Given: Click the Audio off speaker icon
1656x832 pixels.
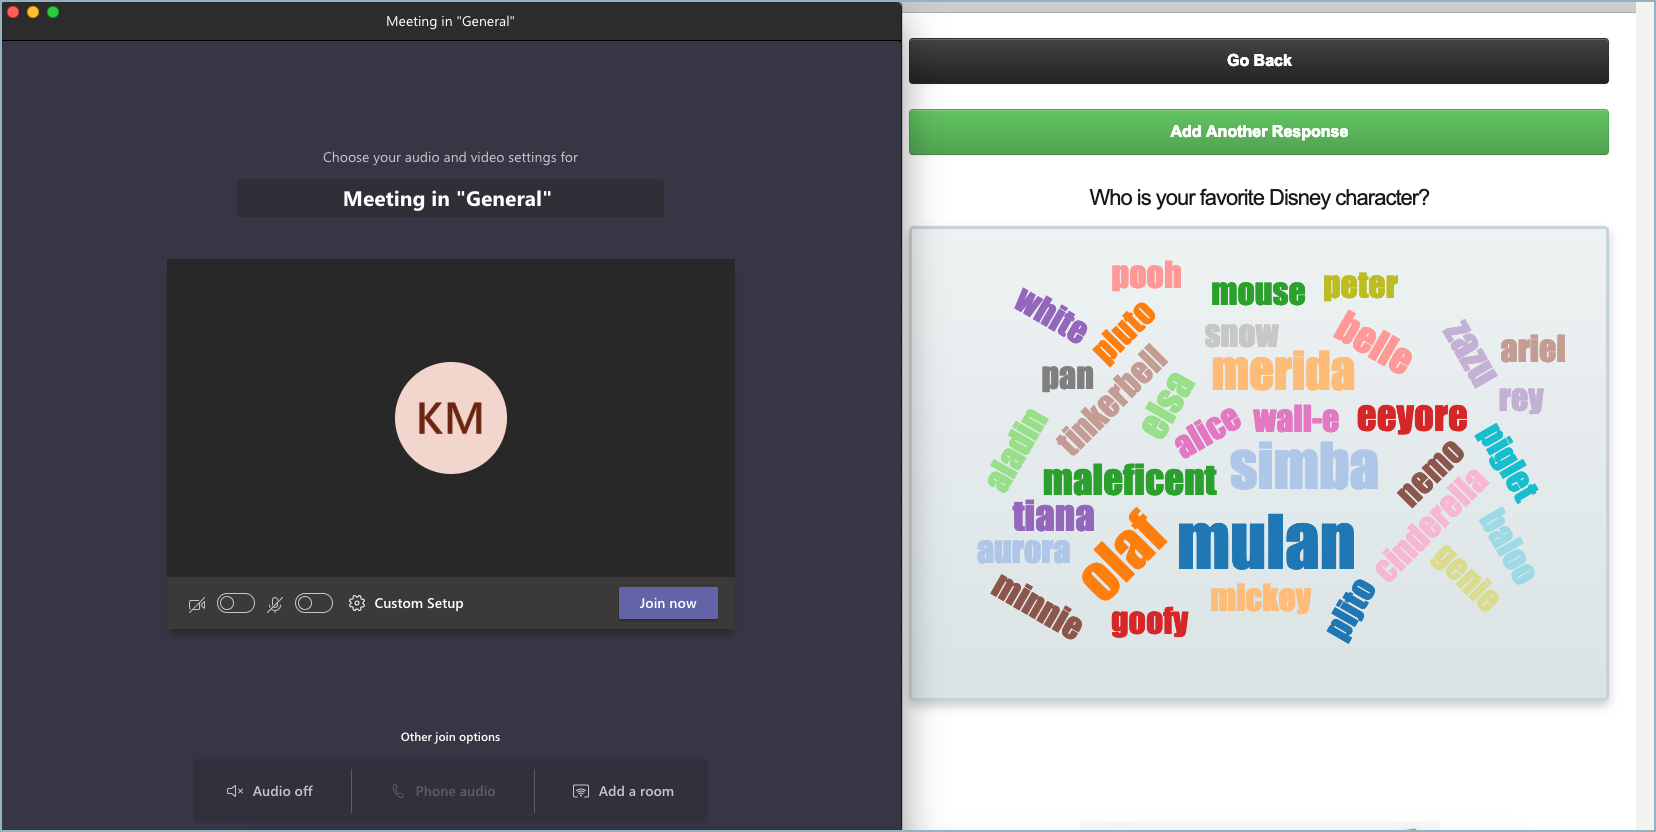Looking at the screenshot, I should click(235, 791).
